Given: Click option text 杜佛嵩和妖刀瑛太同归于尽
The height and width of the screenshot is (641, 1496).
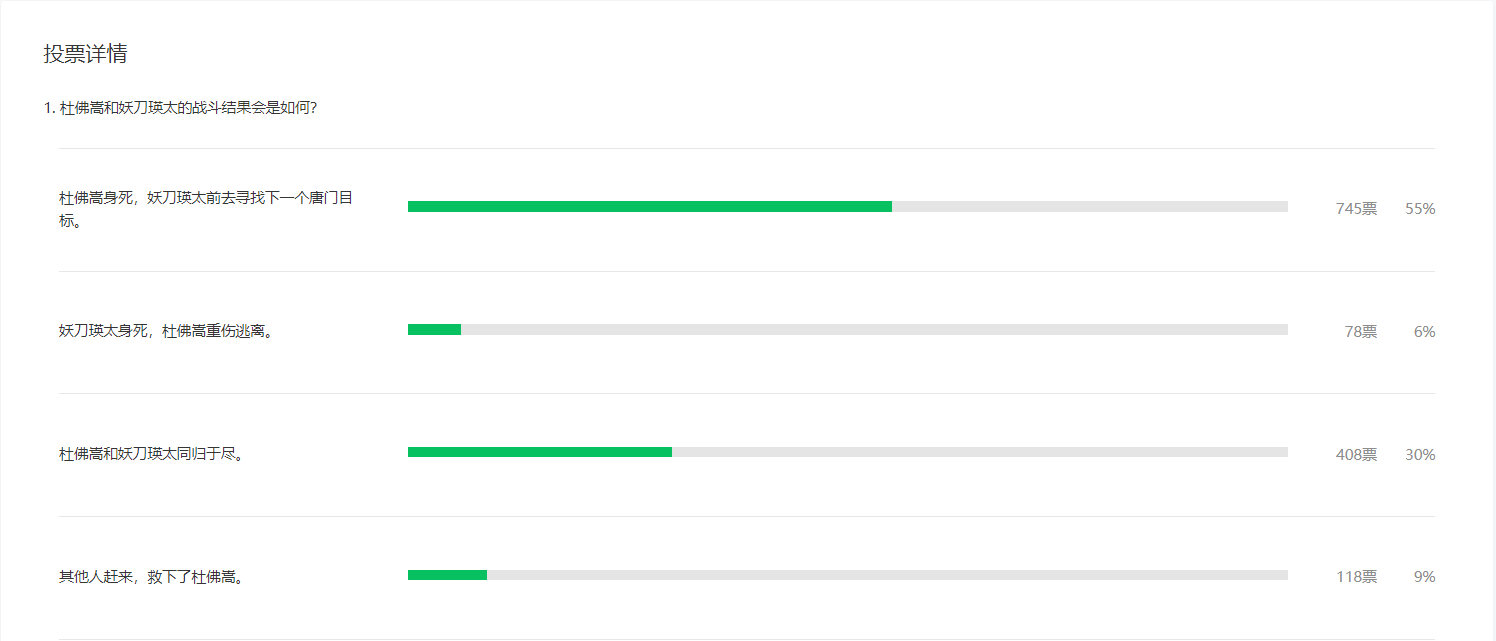Looking at the screenshot, I should coord(152,454).
